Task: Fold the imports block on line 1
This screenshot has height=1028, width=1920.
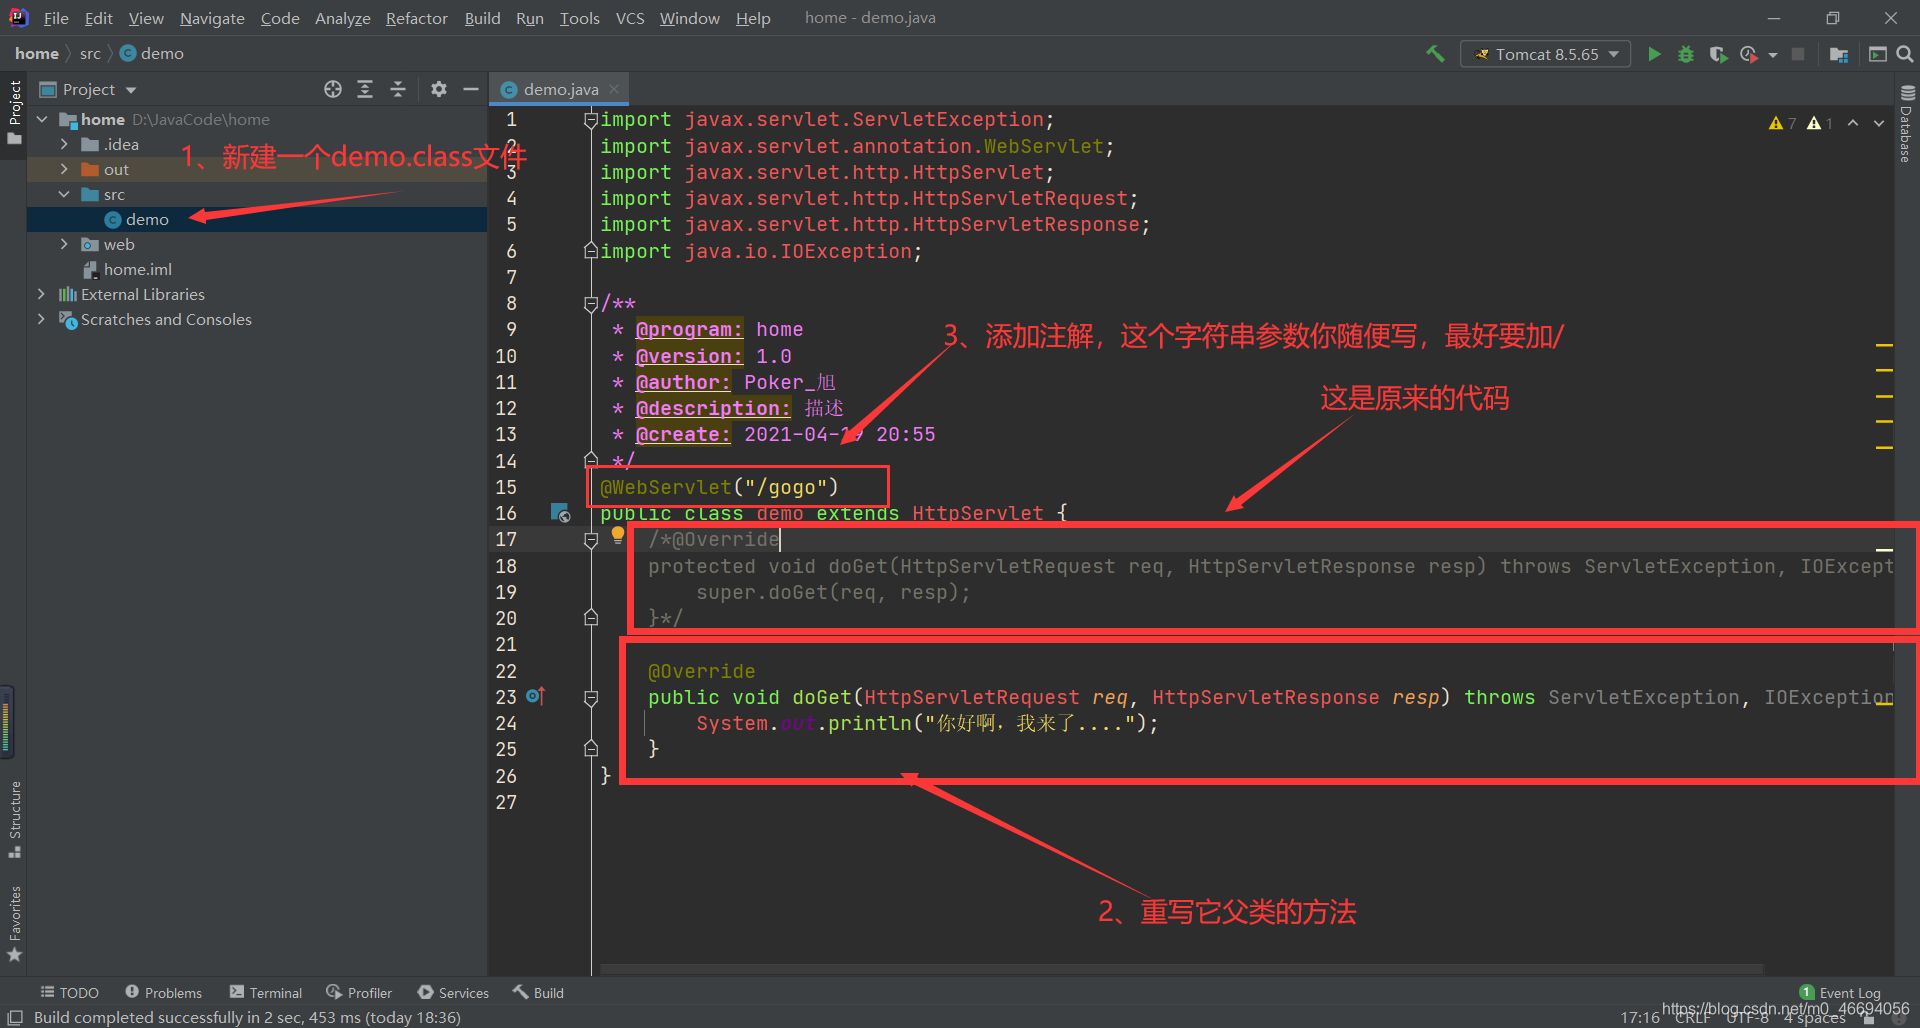Action: (x=591, y=120)
